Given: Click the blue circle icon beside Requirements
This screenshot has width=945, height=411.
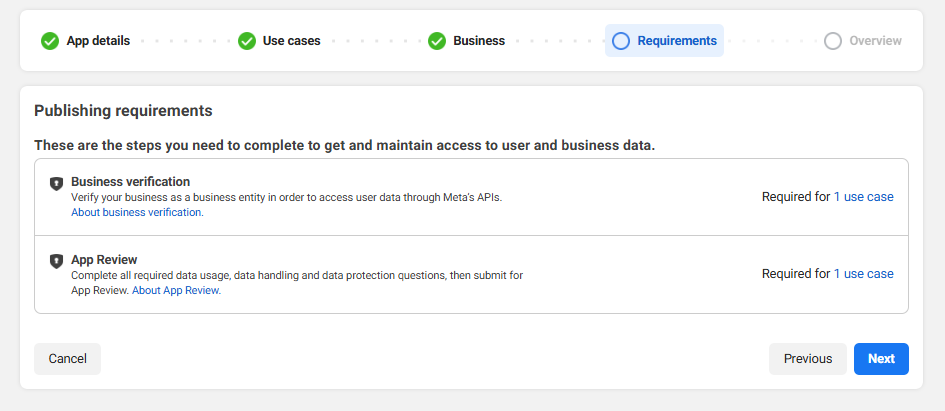Looking at the screenshot, I should point(621,41).
